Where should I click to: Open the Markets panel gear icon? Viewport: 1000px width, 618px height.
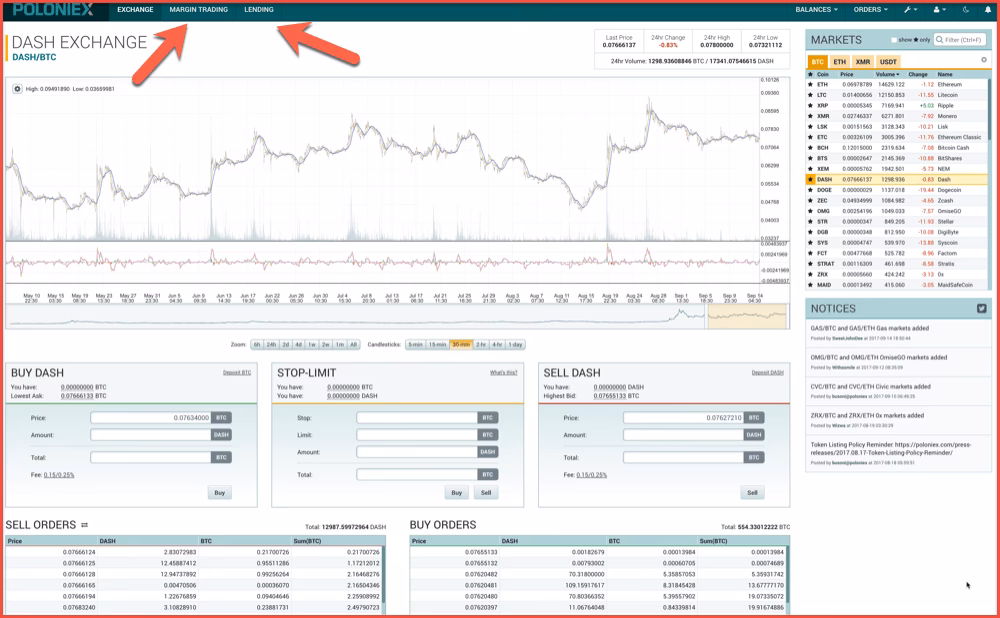pyautogui.click(x=984, y=60)
